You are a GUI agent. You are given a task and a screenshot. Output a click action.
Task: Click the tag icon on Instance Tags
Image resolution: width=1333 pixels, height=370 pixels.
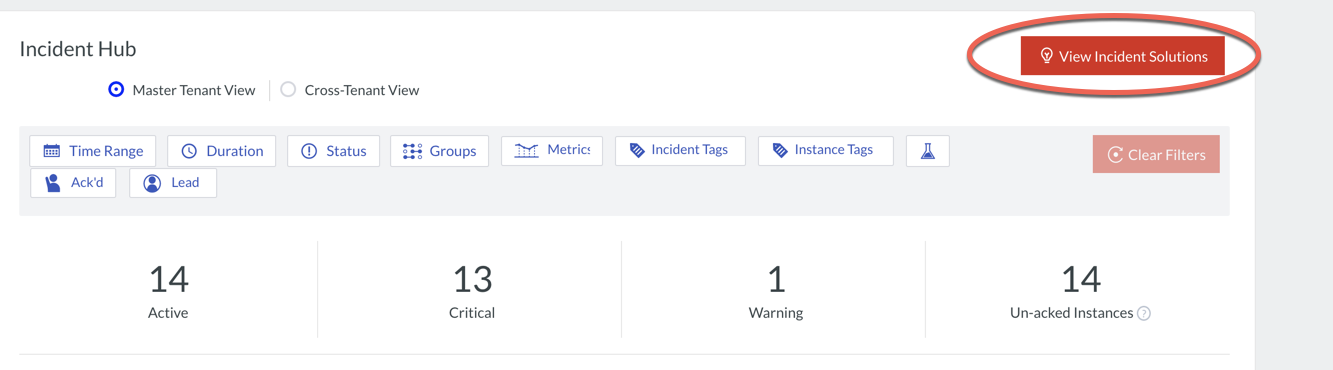point(780,150)
